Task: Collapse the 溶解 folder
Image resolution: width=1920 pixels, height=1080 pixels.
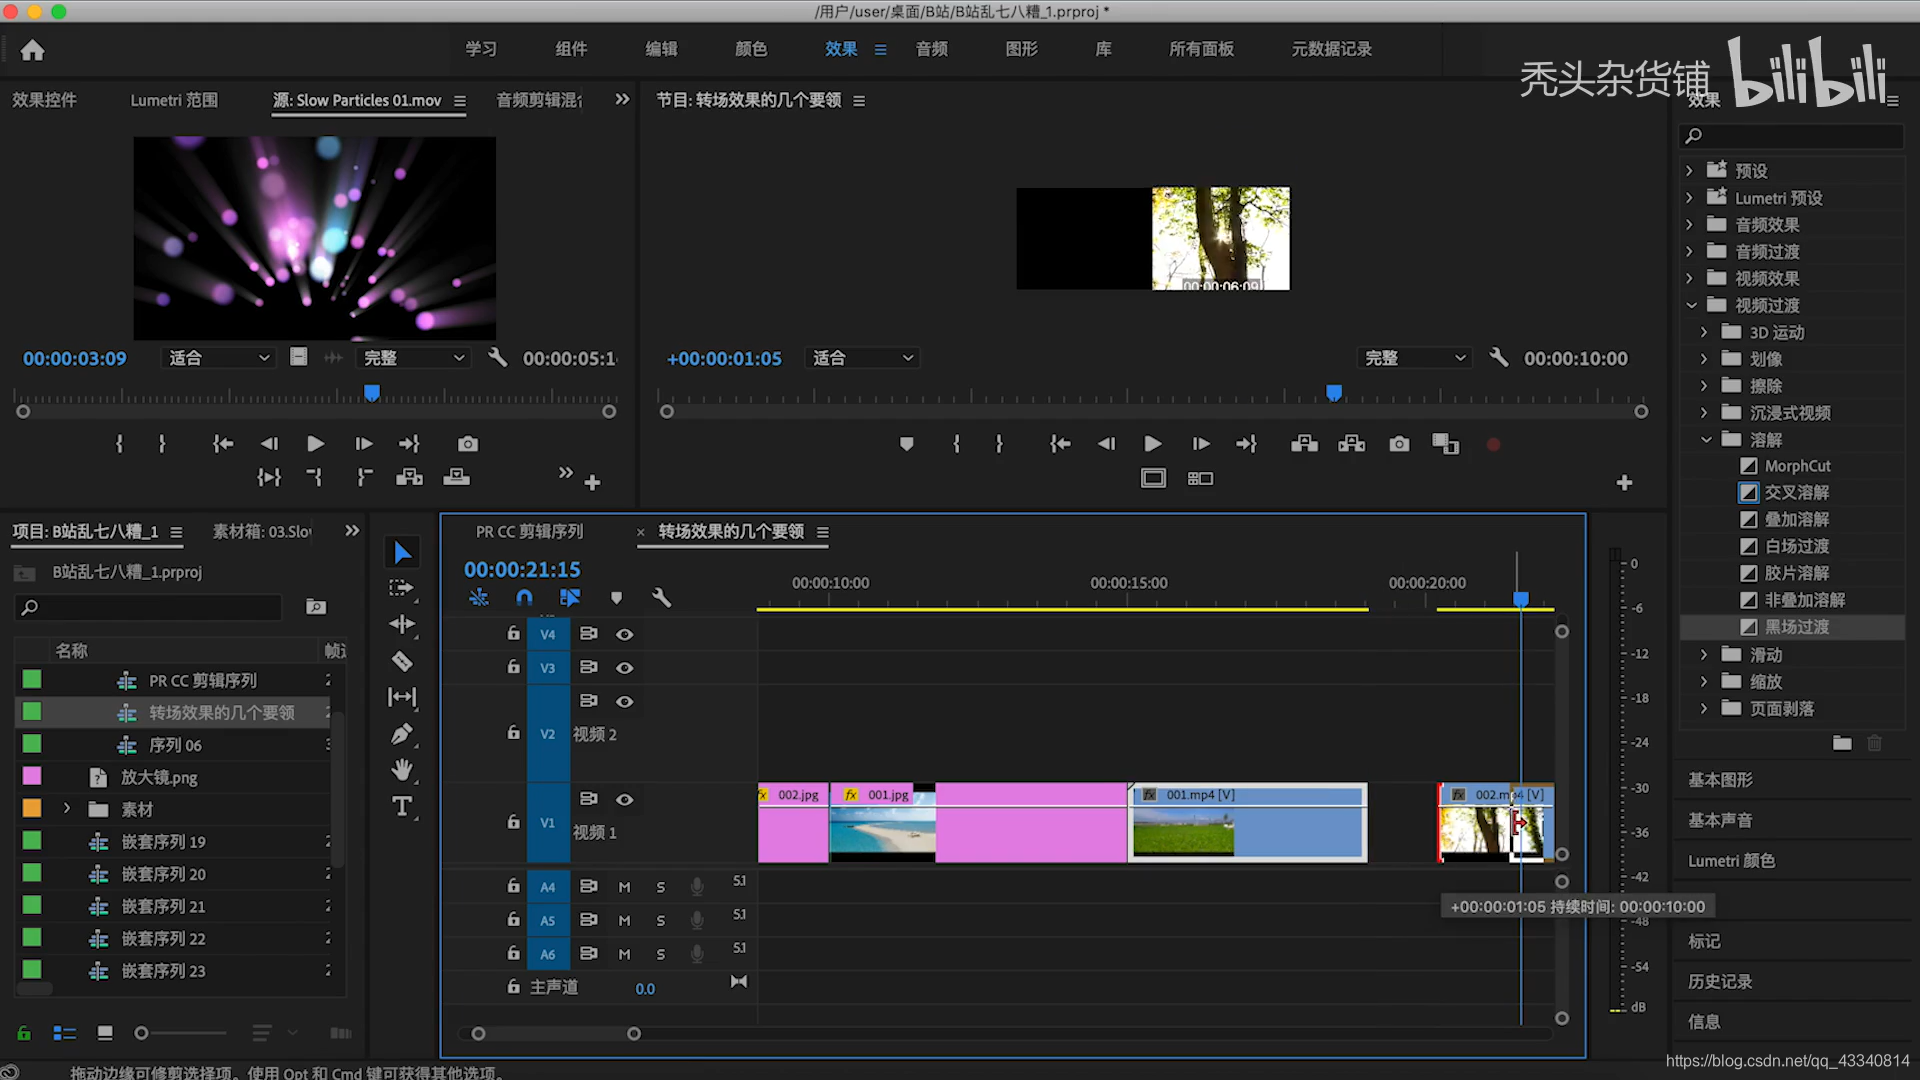Action: tap(1707, 440)
